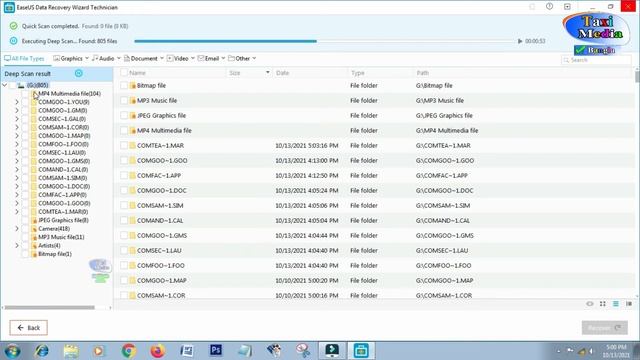Click the tree panel horizontal scrollbar

tap(49, 307)
